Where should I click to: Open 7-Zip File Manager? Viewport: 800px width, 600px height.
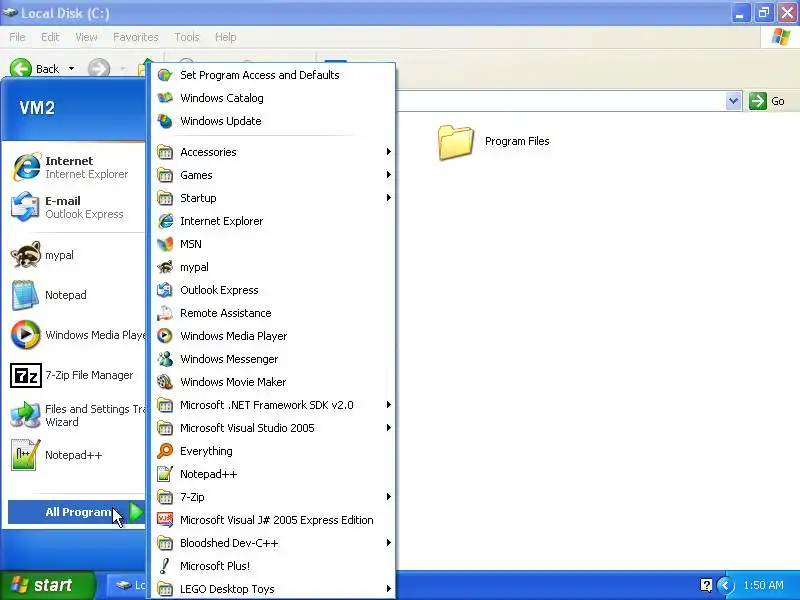pos(76,375)
